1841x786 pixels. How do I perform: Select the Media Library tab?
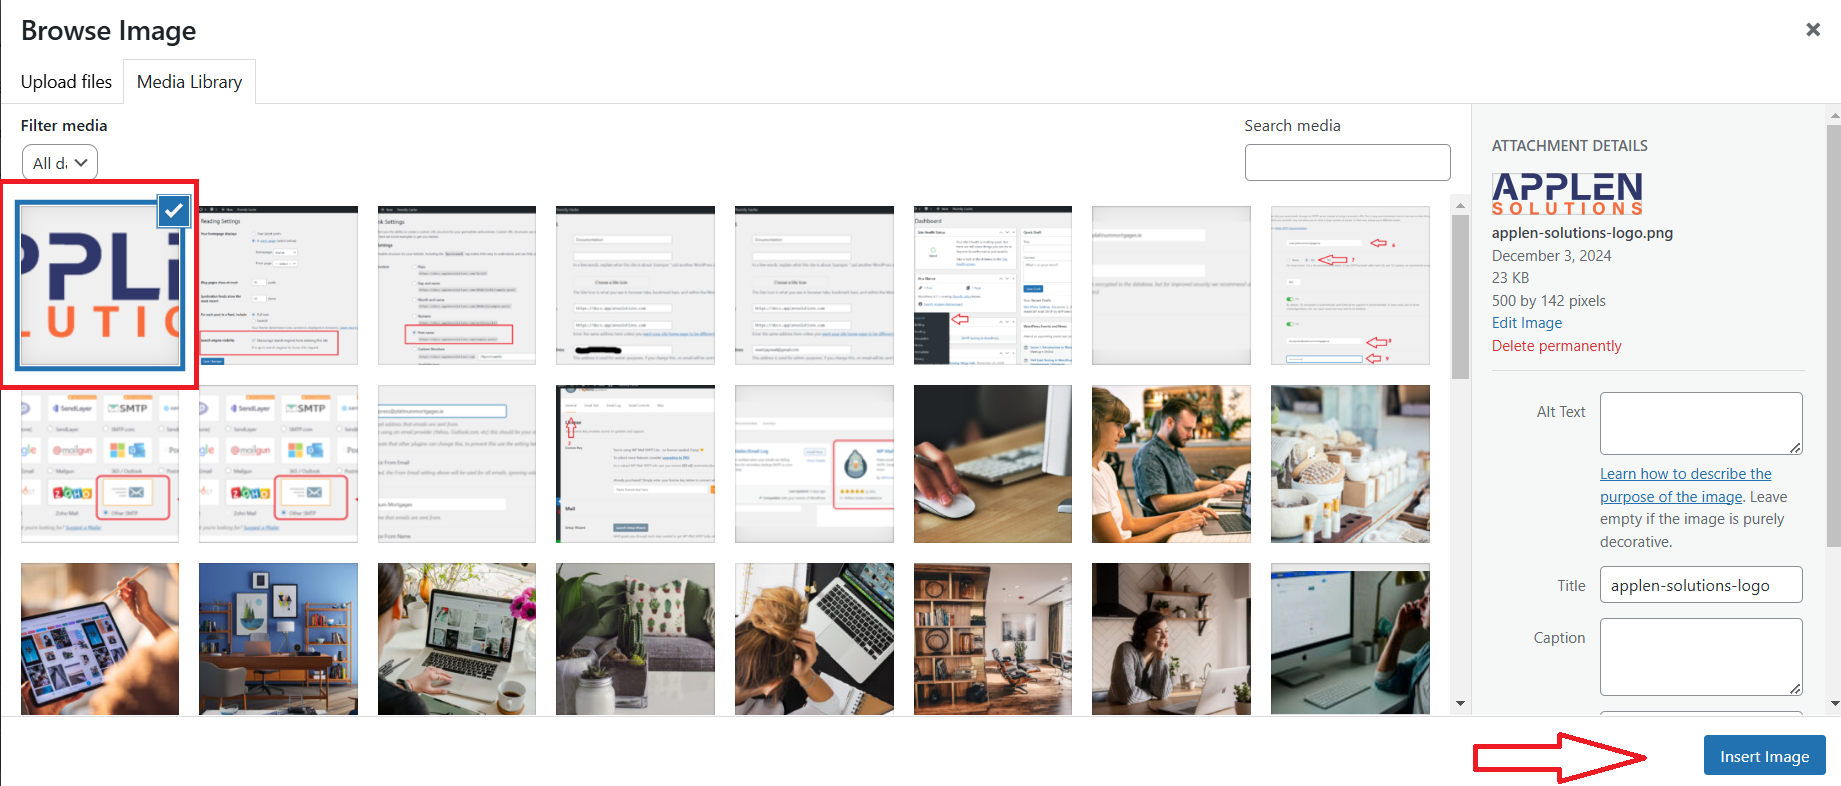pos(189,82)
